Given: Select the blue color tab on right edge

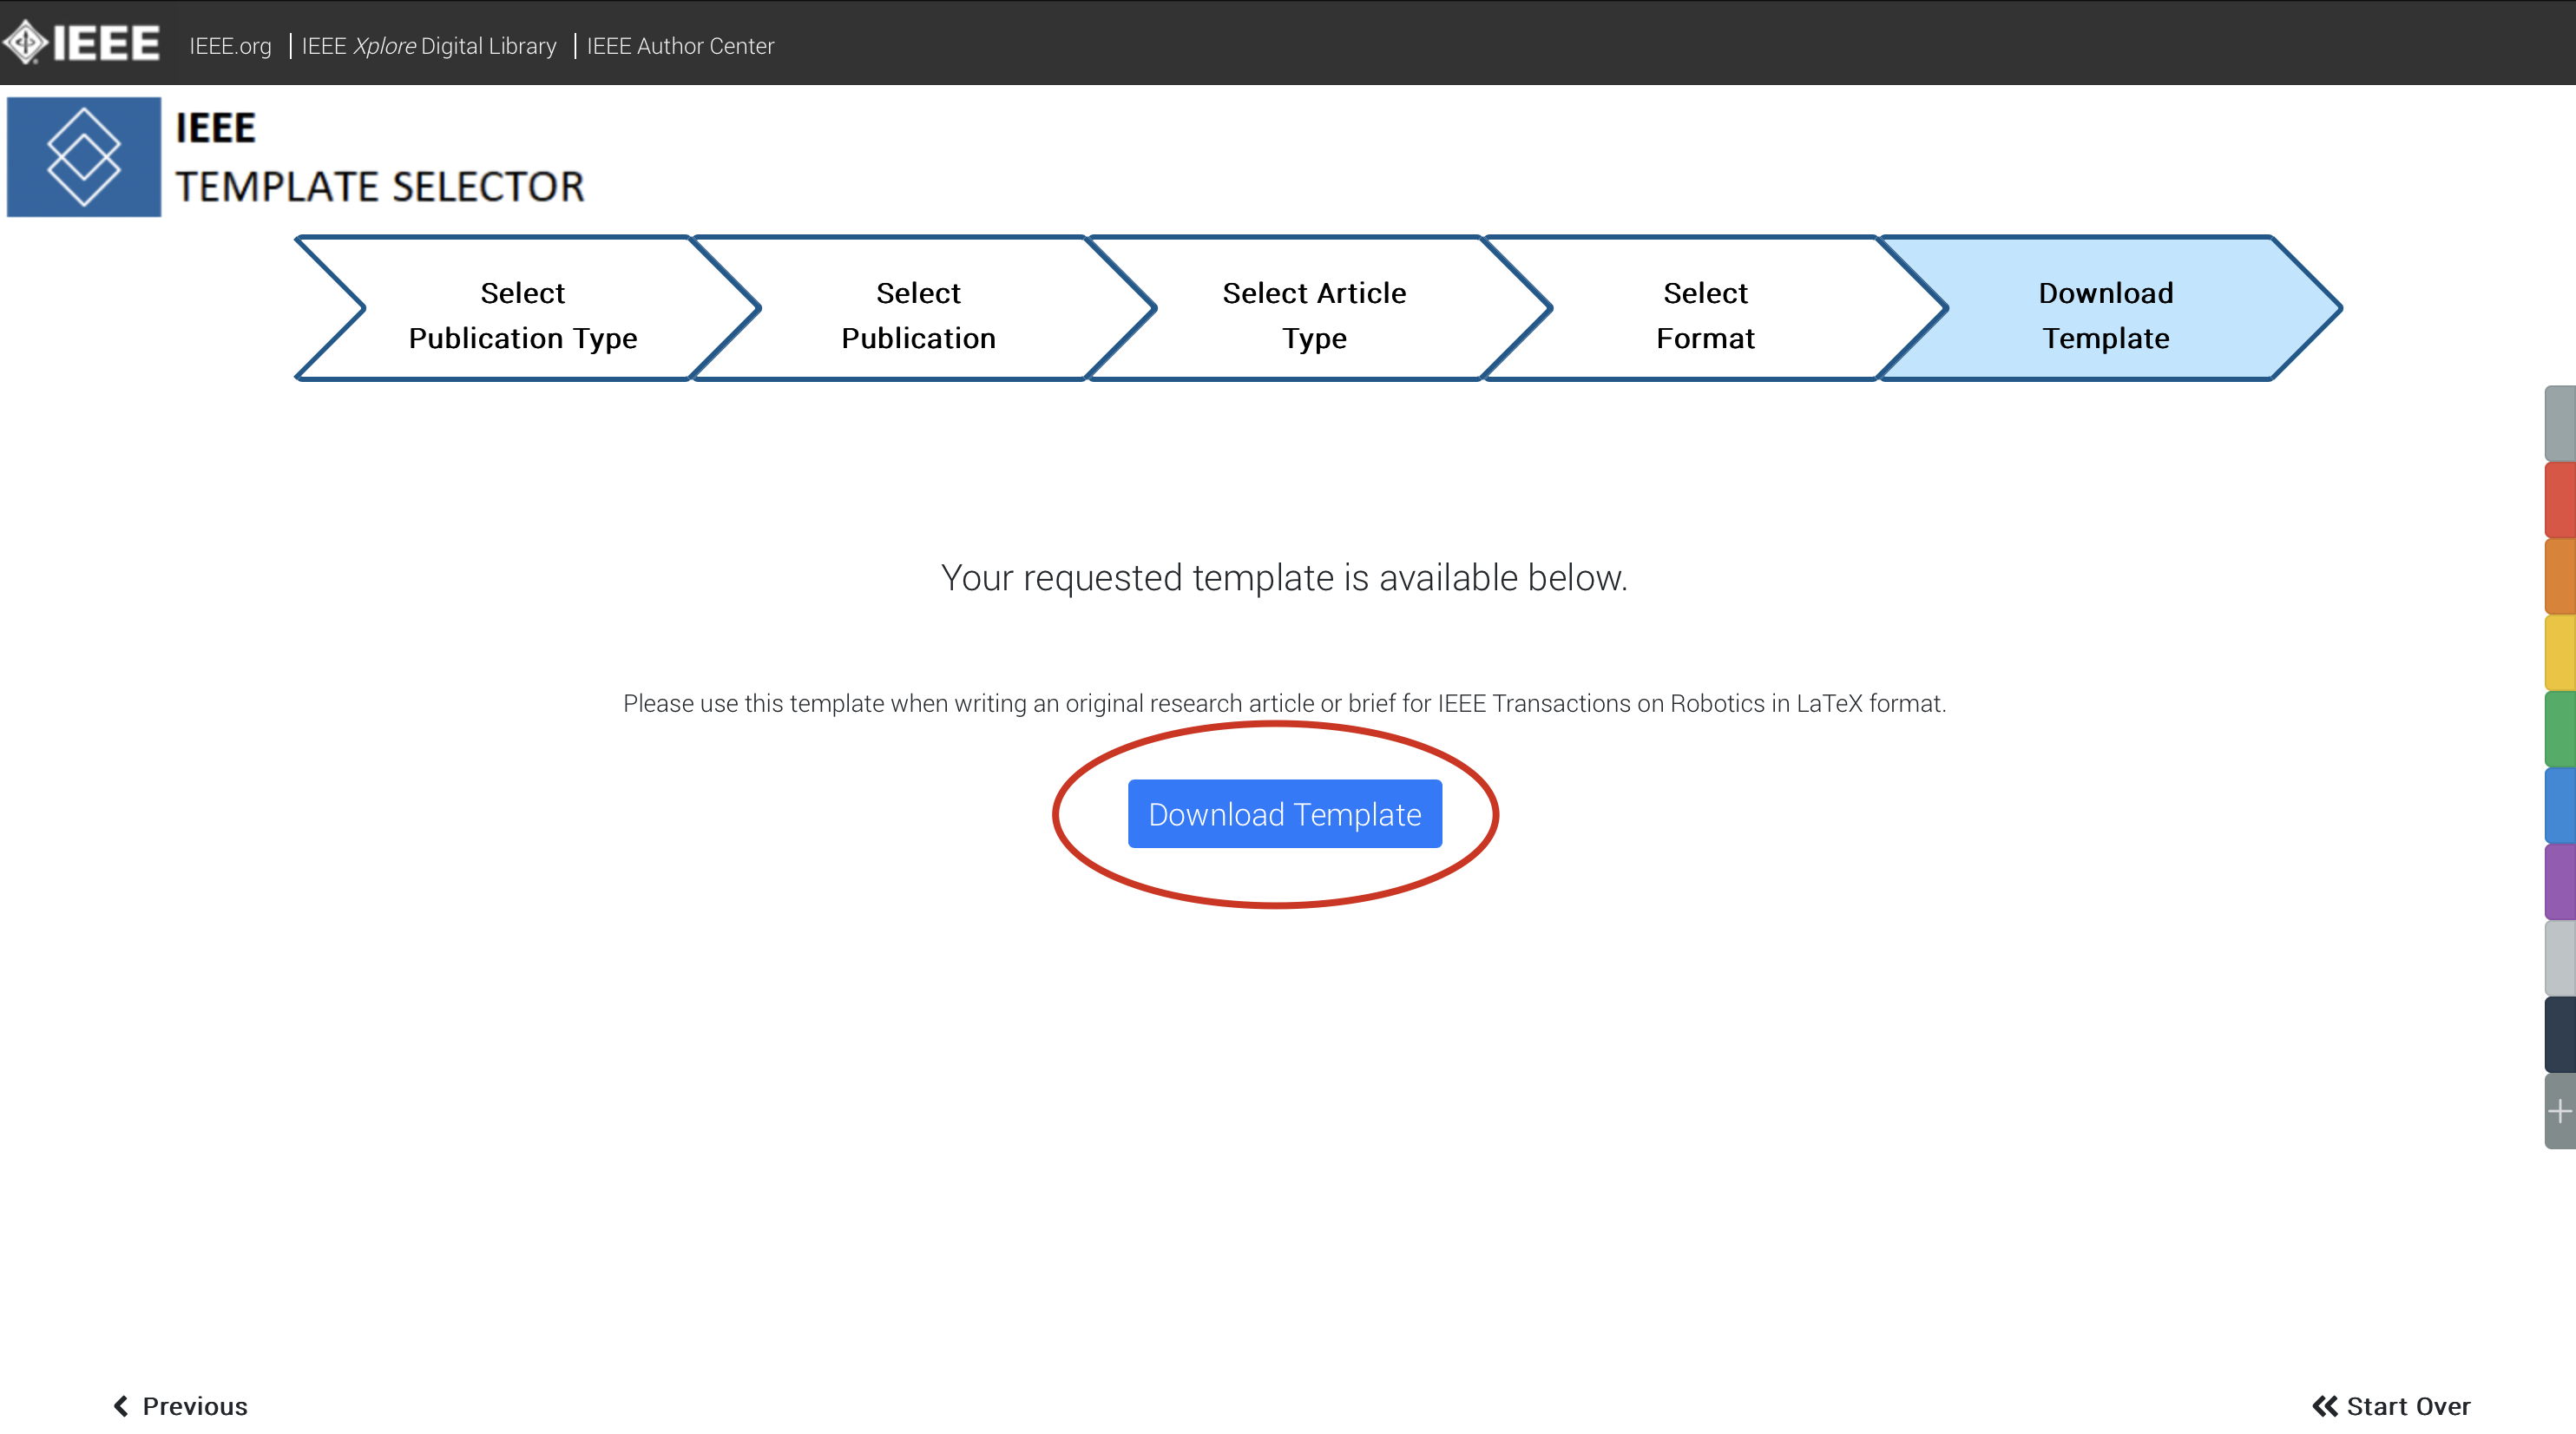Looking at the screenshot, I should [x=2560, y=805].
